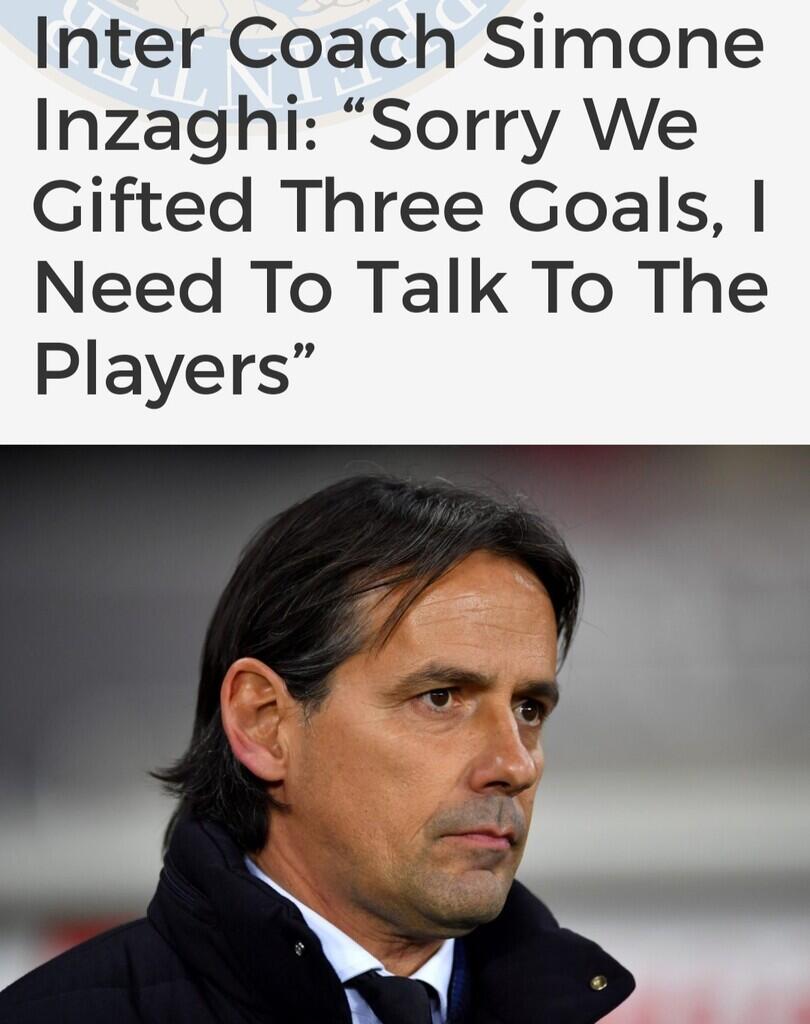
Task: Click the brass snap button on coat collar
Action: (598, 982)
